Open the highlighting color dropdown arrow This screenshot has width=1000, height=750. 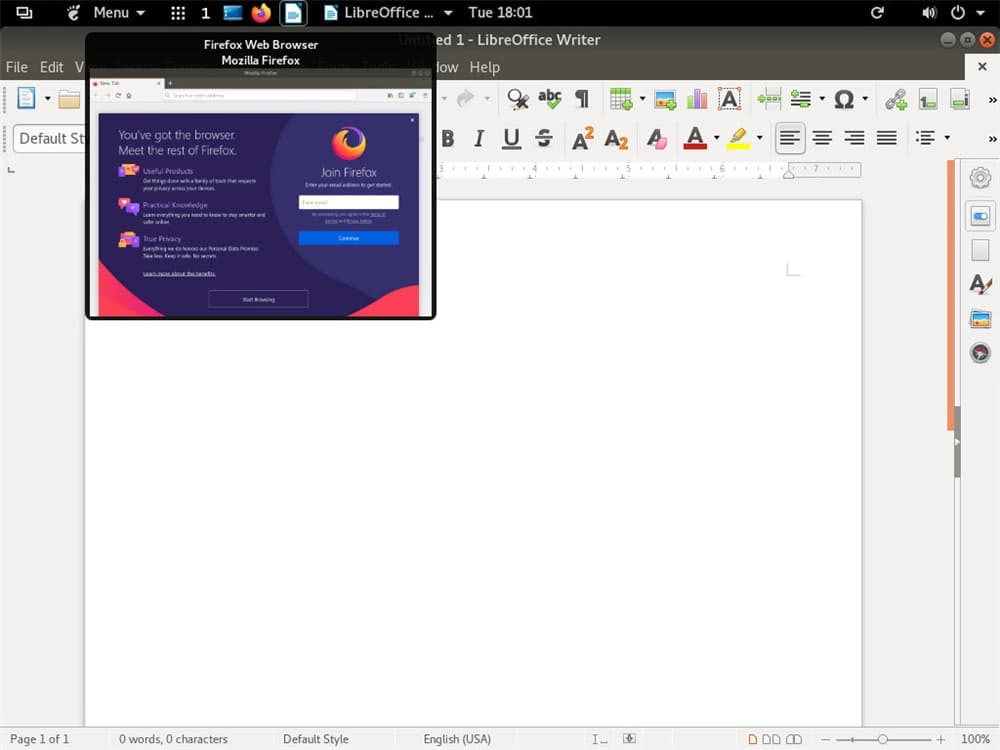click(759, 138)
